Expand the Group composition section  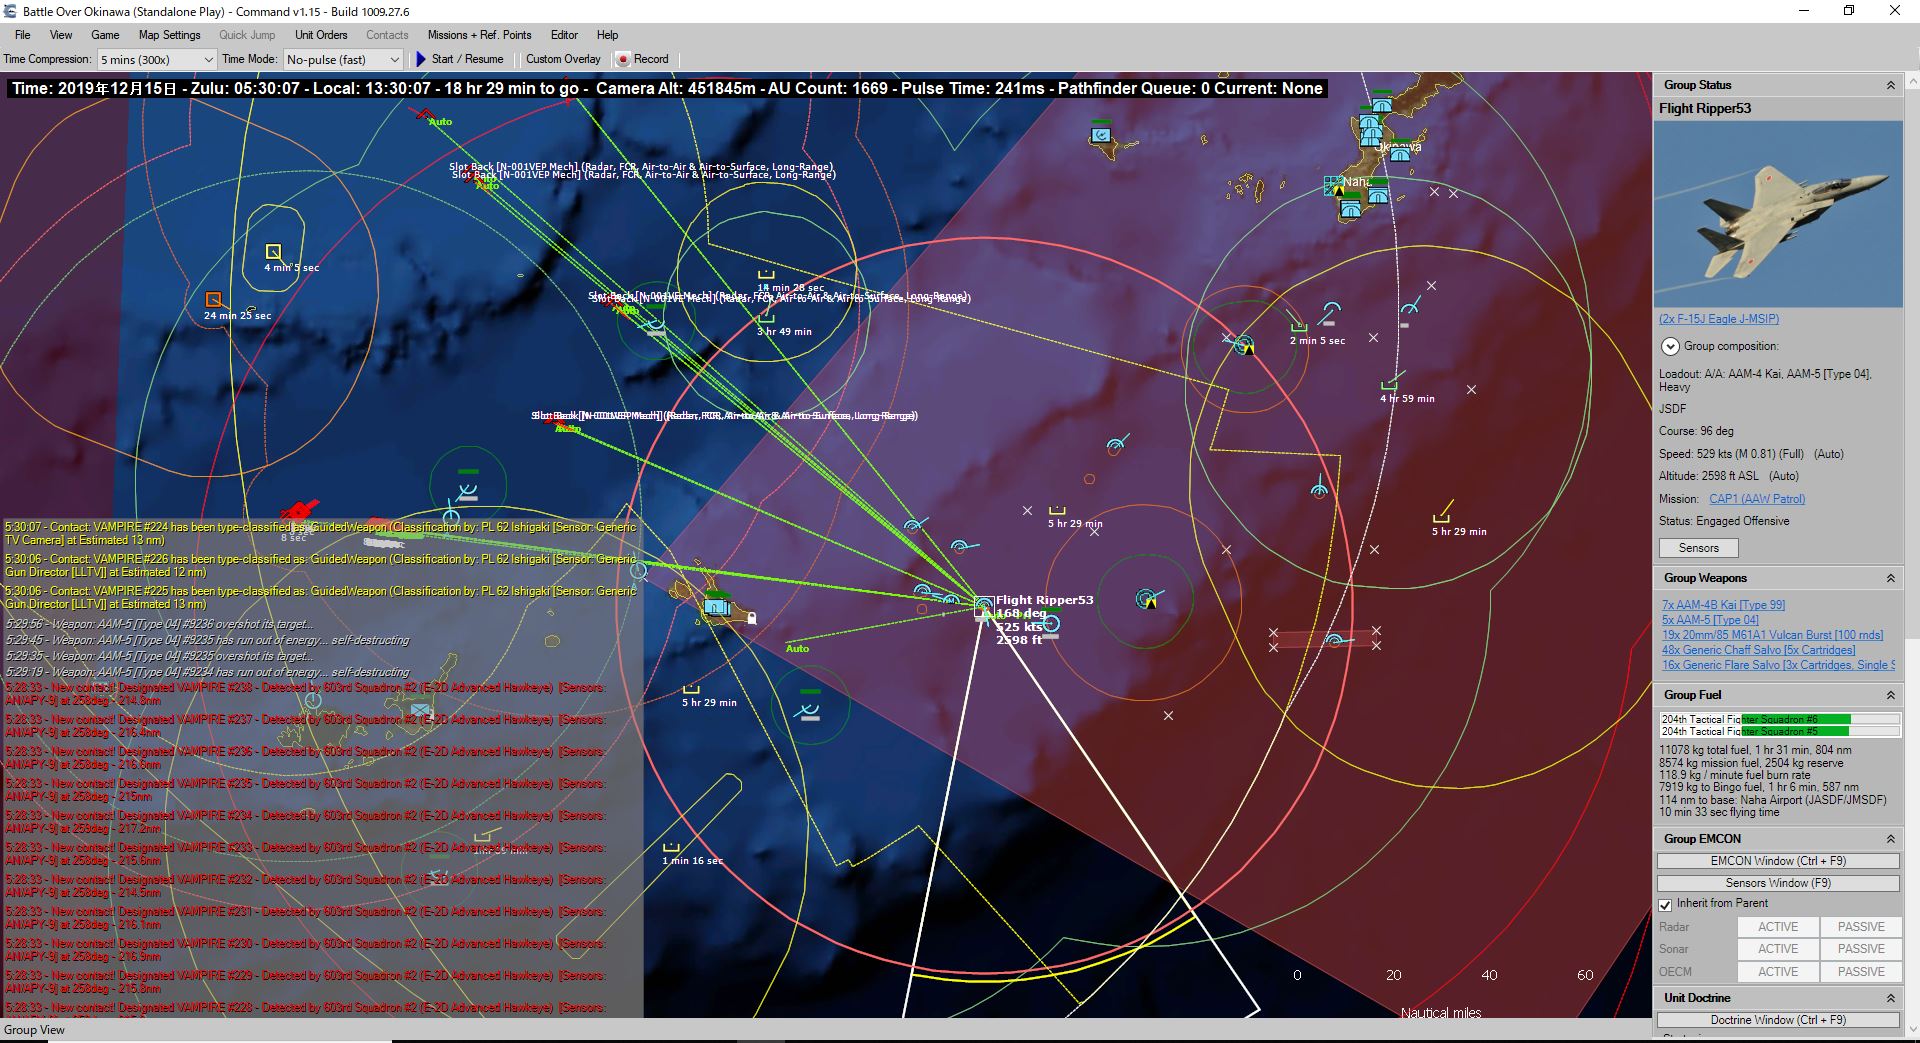click(x=1670, y=346)
